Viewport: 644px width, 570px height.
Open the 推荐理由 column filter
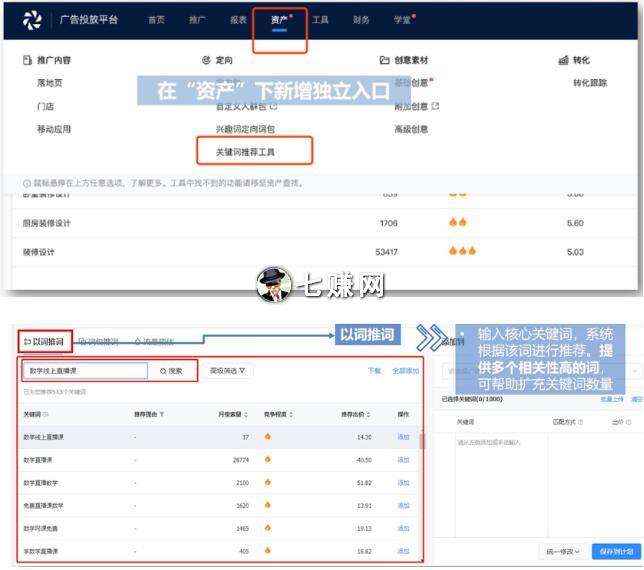coord(162,414)
